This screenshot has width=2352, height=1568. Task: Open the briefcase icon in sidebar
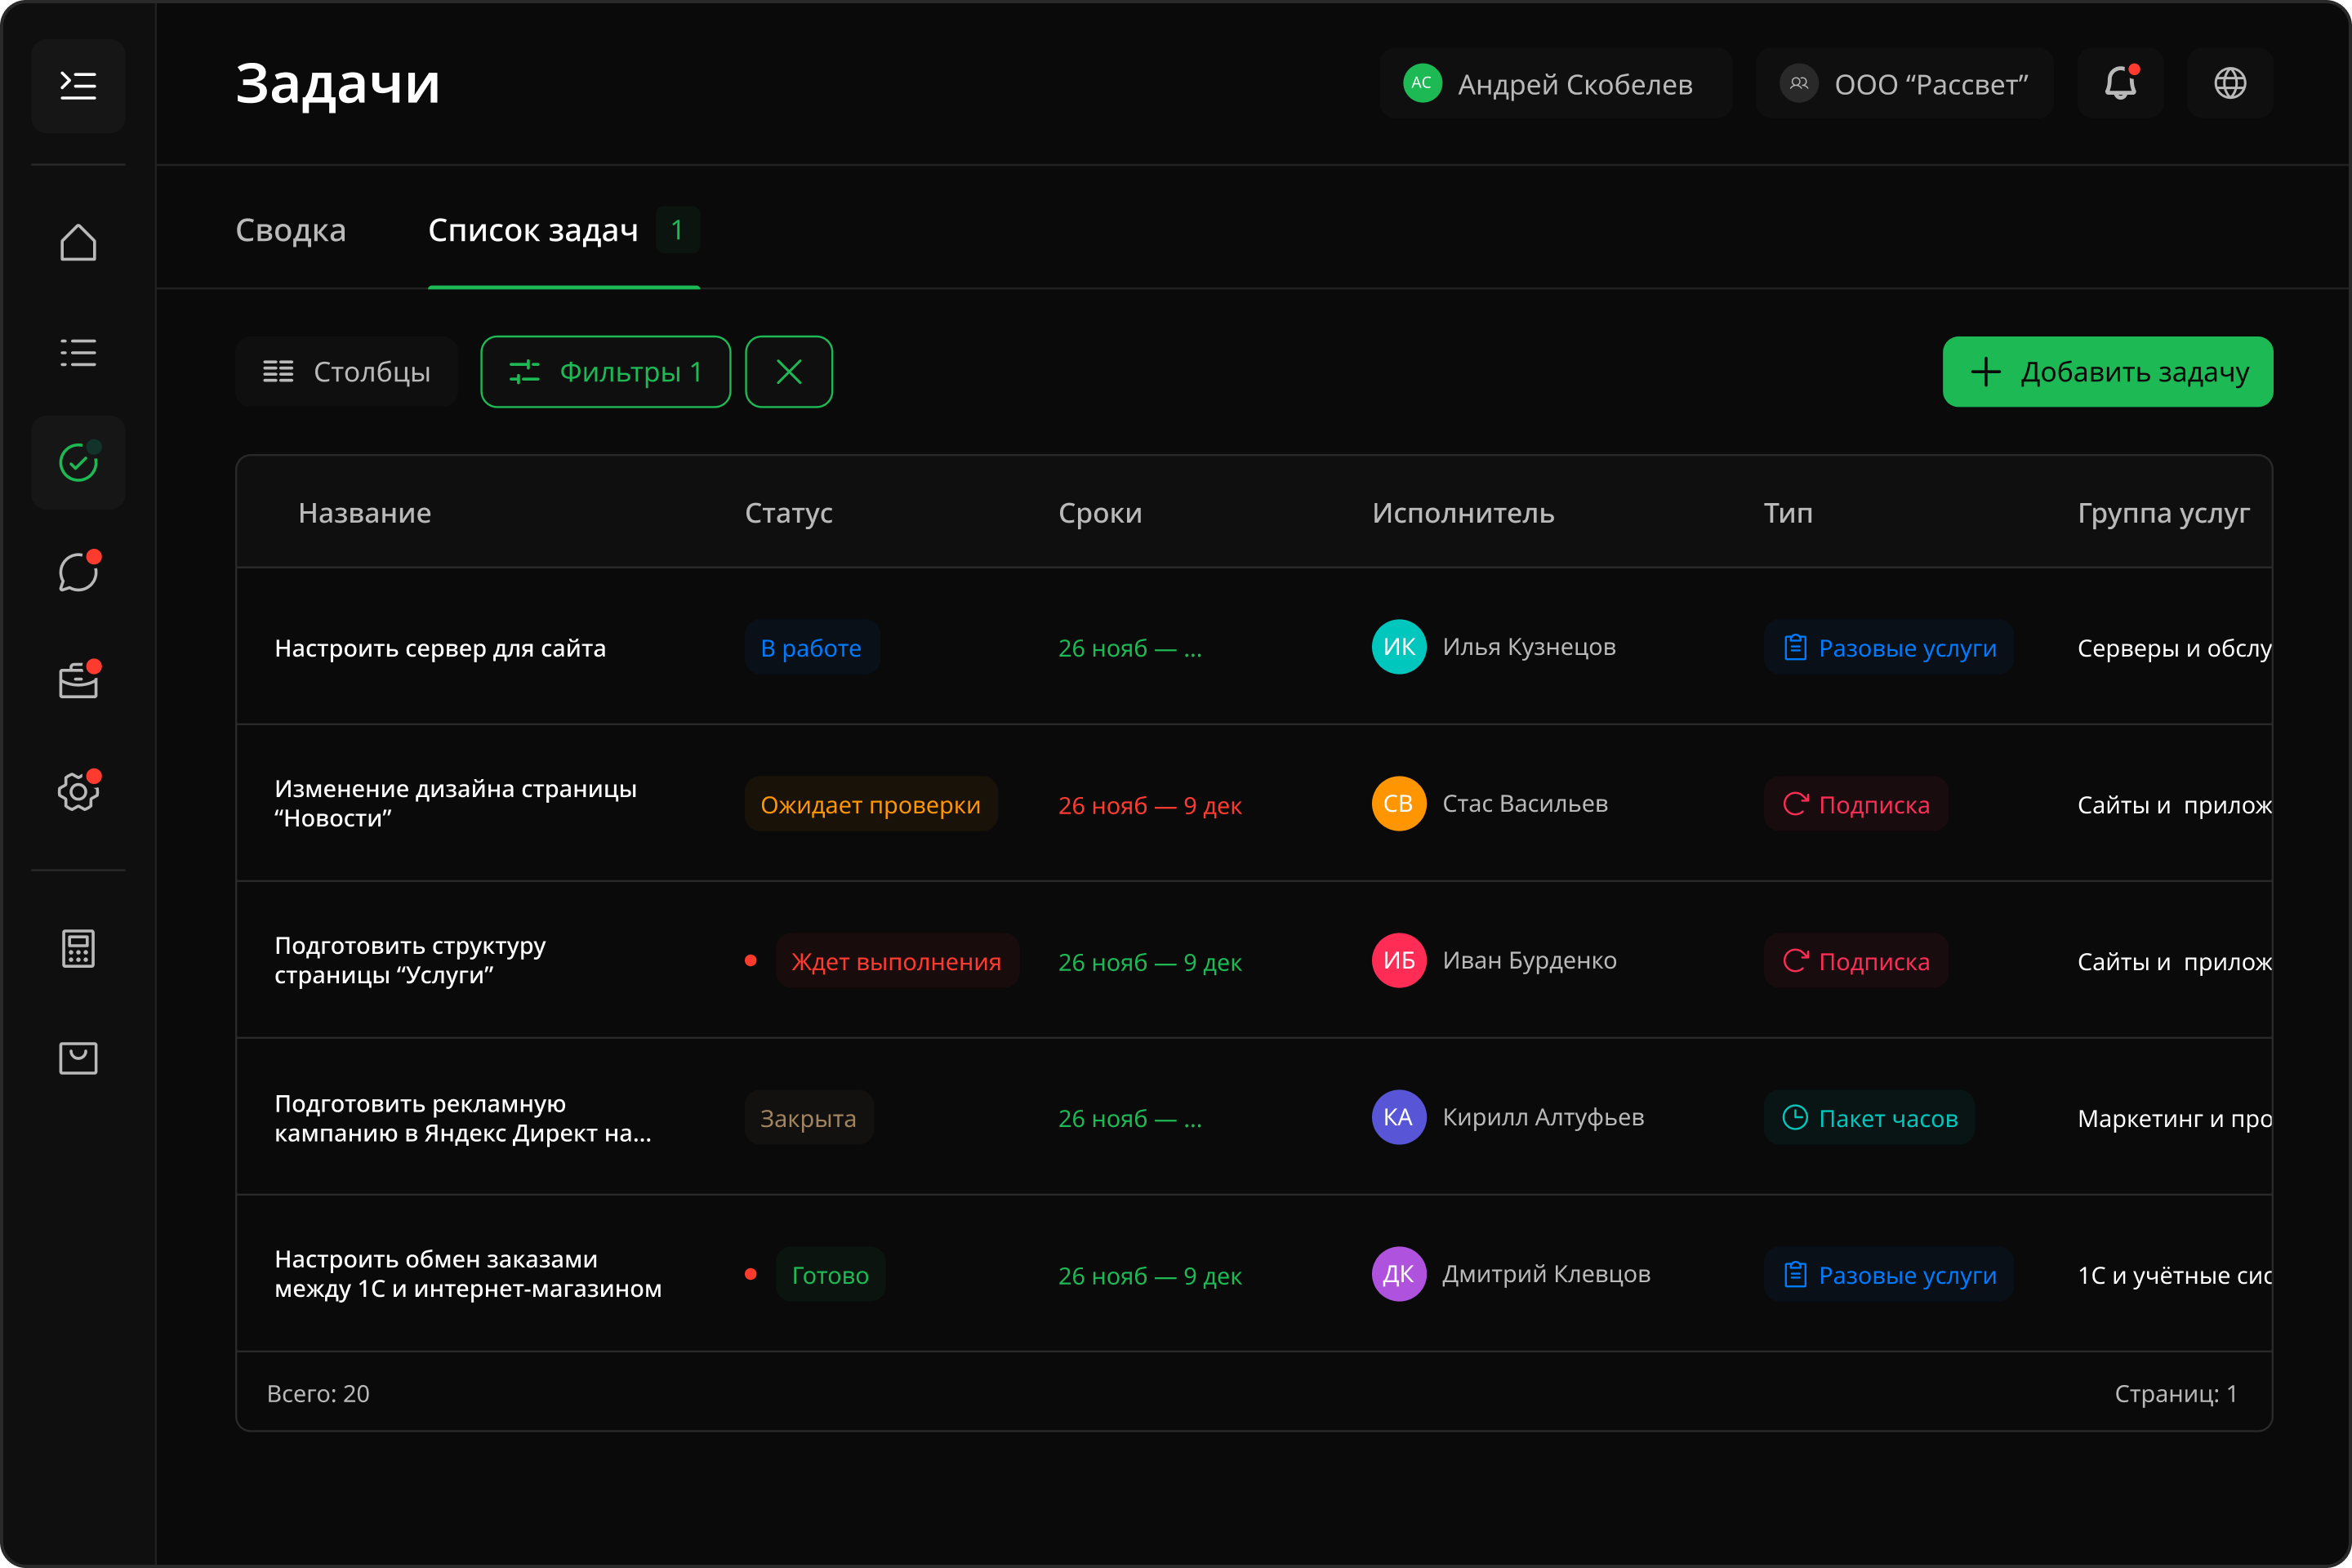pyautogui.click(x=78, y=682)
